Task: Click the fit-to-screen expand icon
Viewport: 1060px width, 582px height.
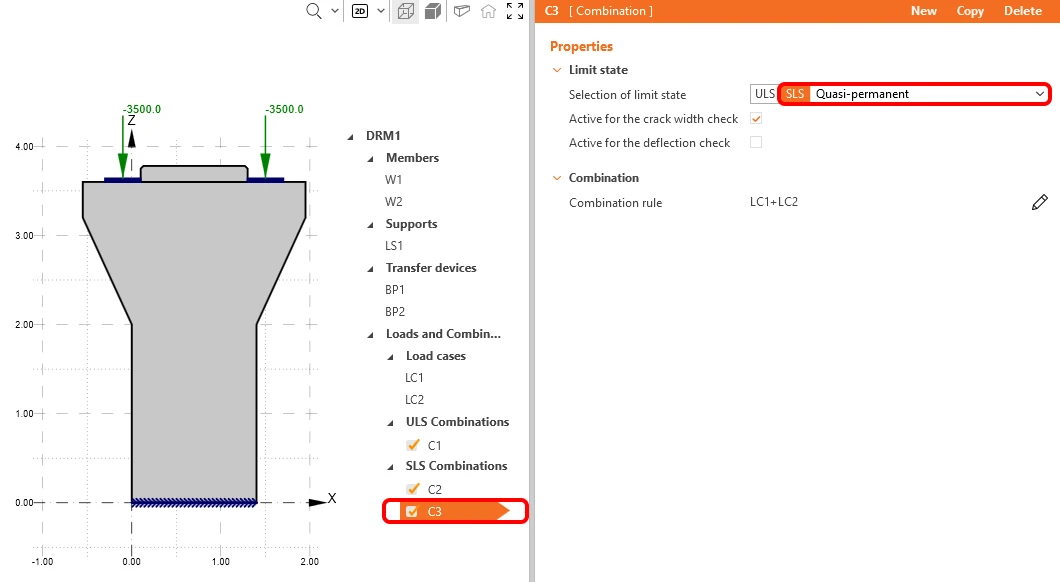Action: (x=515, y=11)
